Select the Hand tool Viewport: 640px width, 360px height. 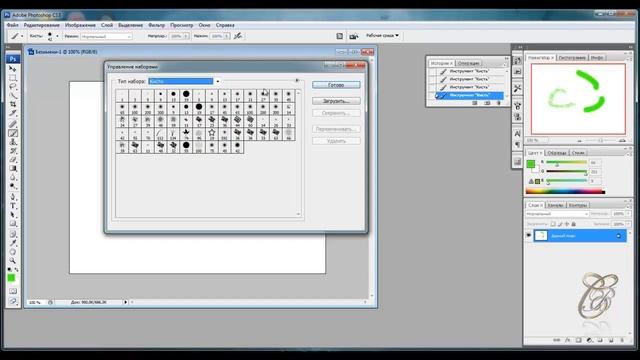tap(13, 251)
